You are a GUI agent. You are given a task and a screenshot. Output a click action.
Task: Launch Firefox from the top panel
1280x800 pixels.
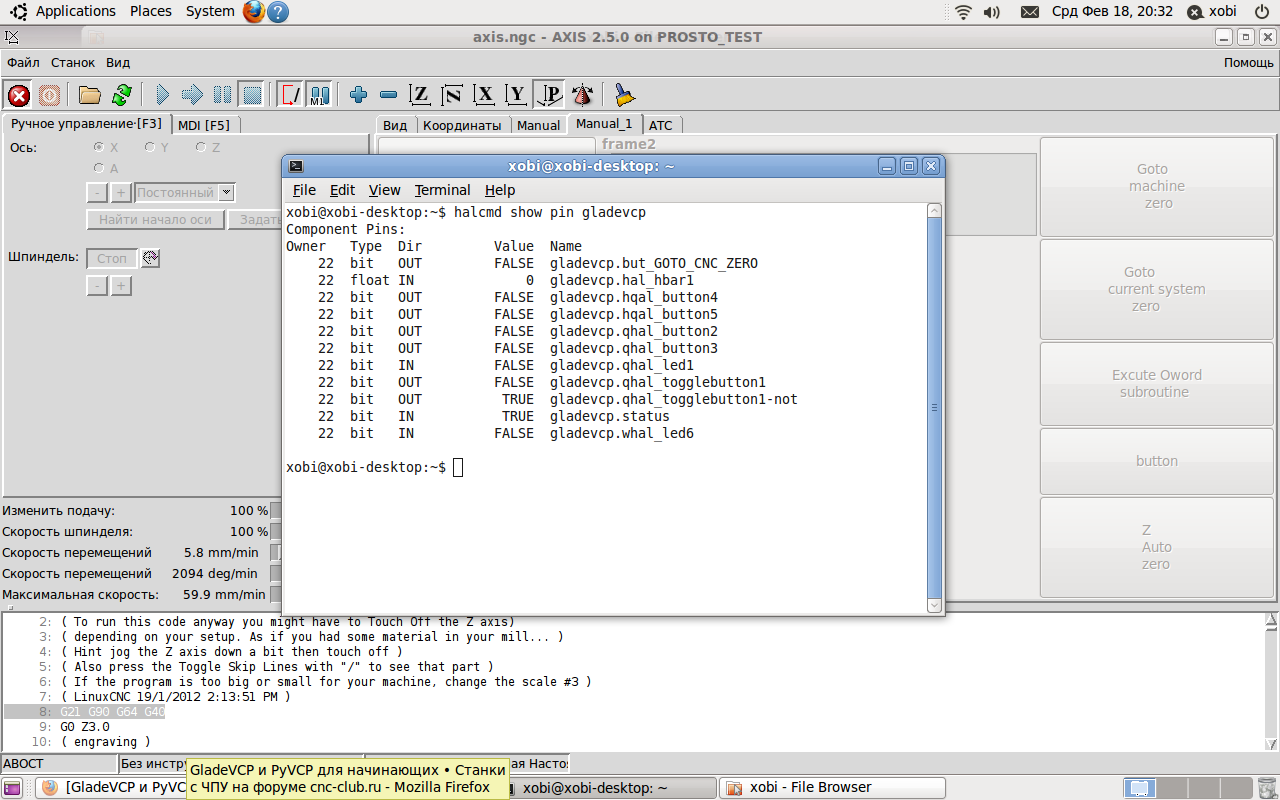254,12
